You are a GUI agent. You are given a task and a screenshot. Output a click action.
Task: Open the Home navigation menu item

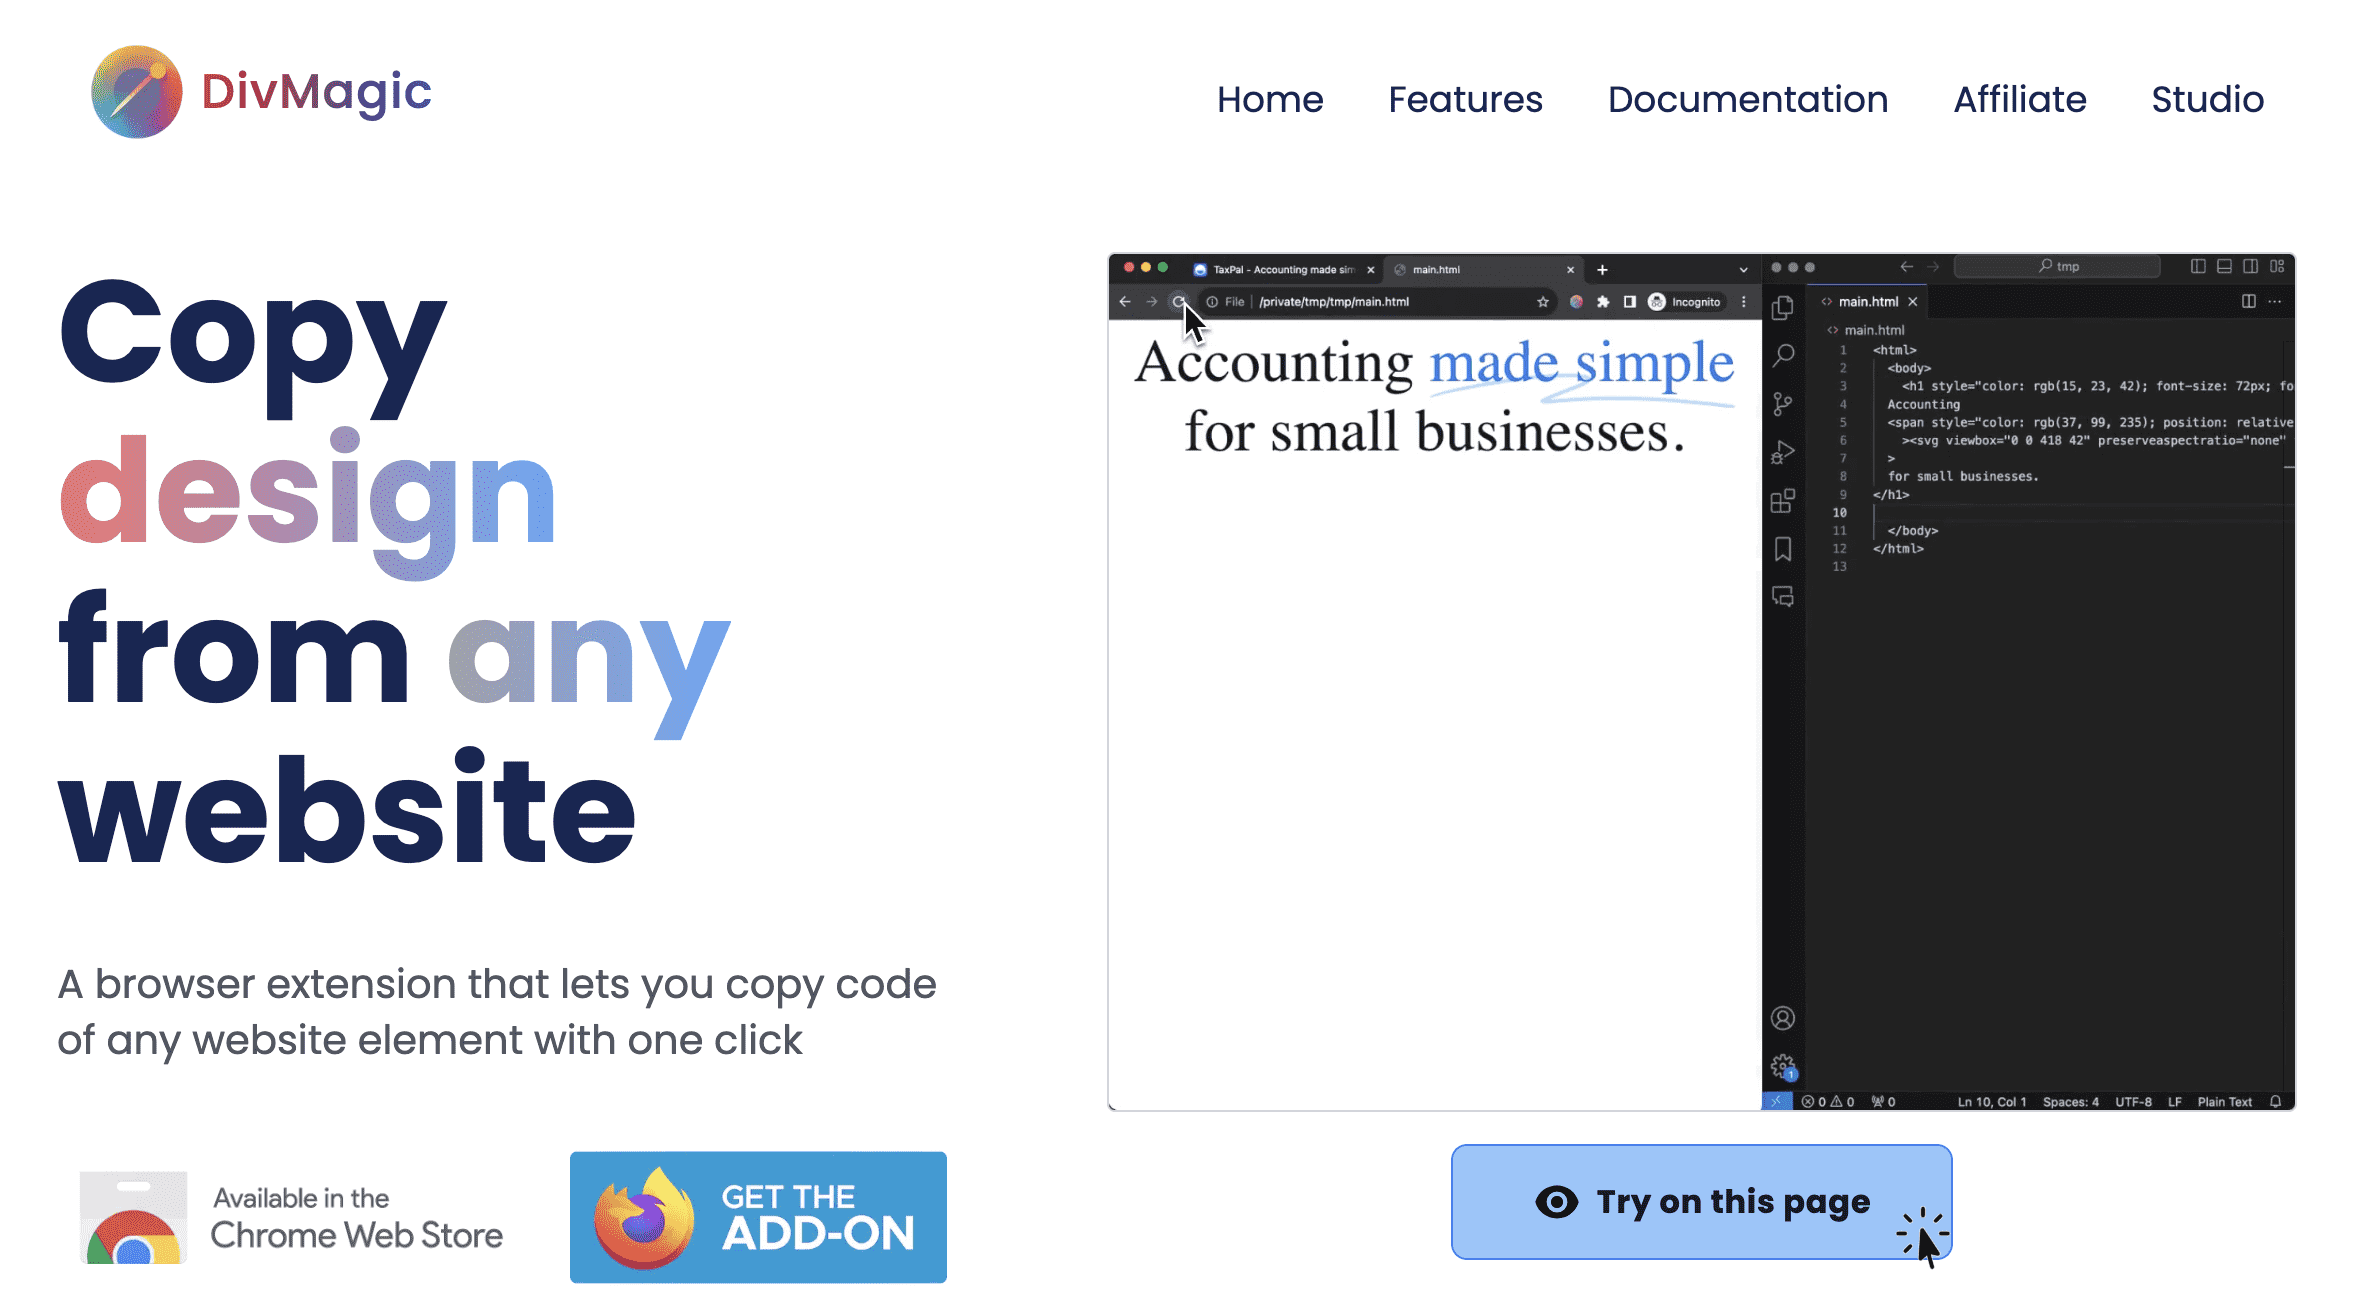[1270, 98]
